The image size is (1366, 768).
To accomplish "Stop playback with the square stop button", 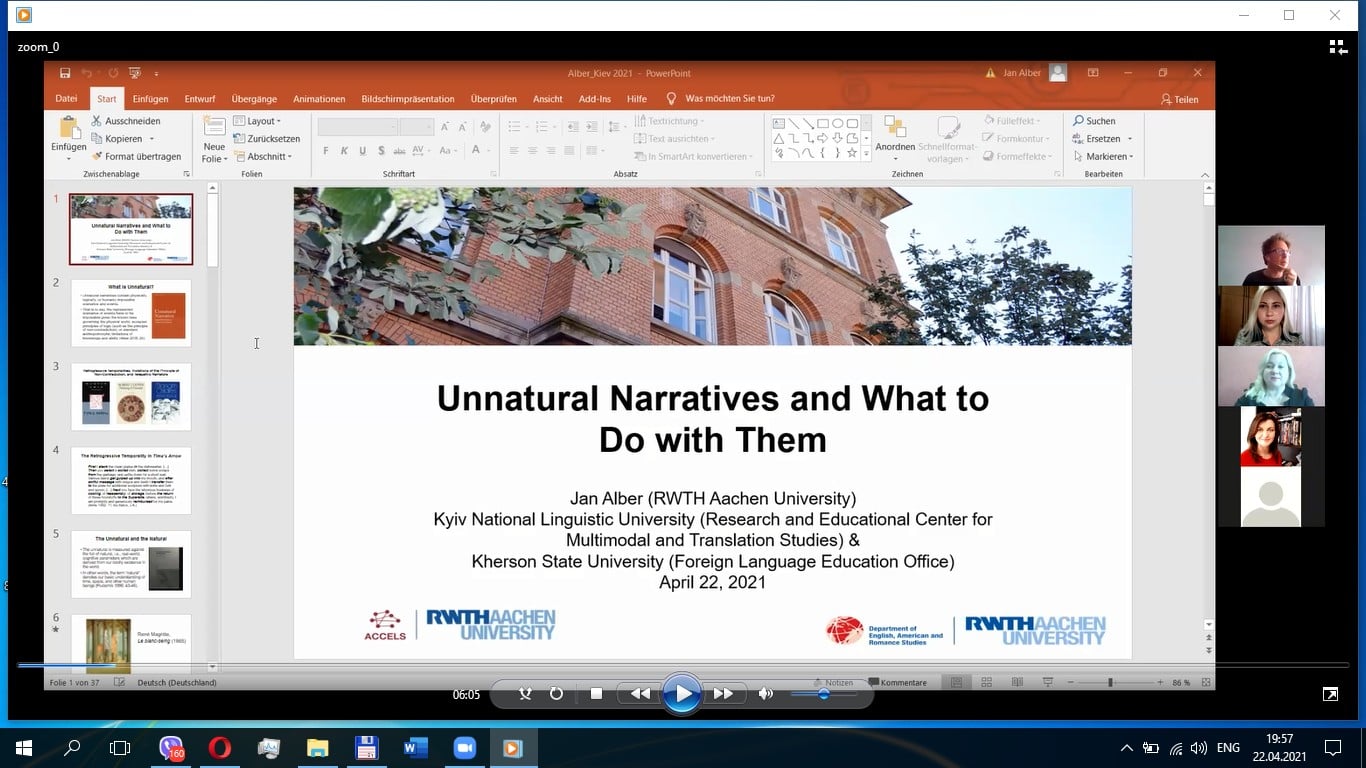I will tap(596, 694).
